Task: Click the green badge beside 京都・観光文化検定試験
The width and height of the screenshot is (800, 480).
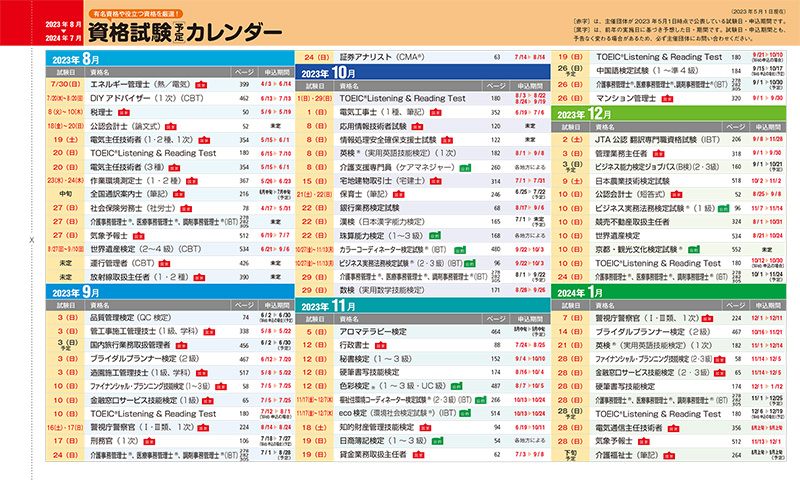Action: coord(693,249)
